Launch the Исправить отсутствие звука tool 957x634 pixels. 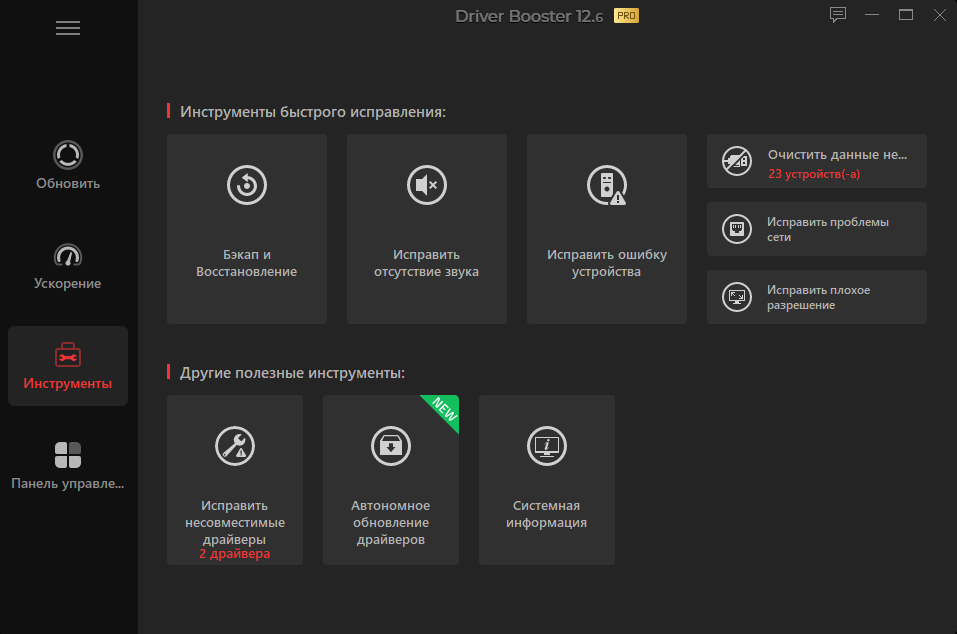[426, 228]
